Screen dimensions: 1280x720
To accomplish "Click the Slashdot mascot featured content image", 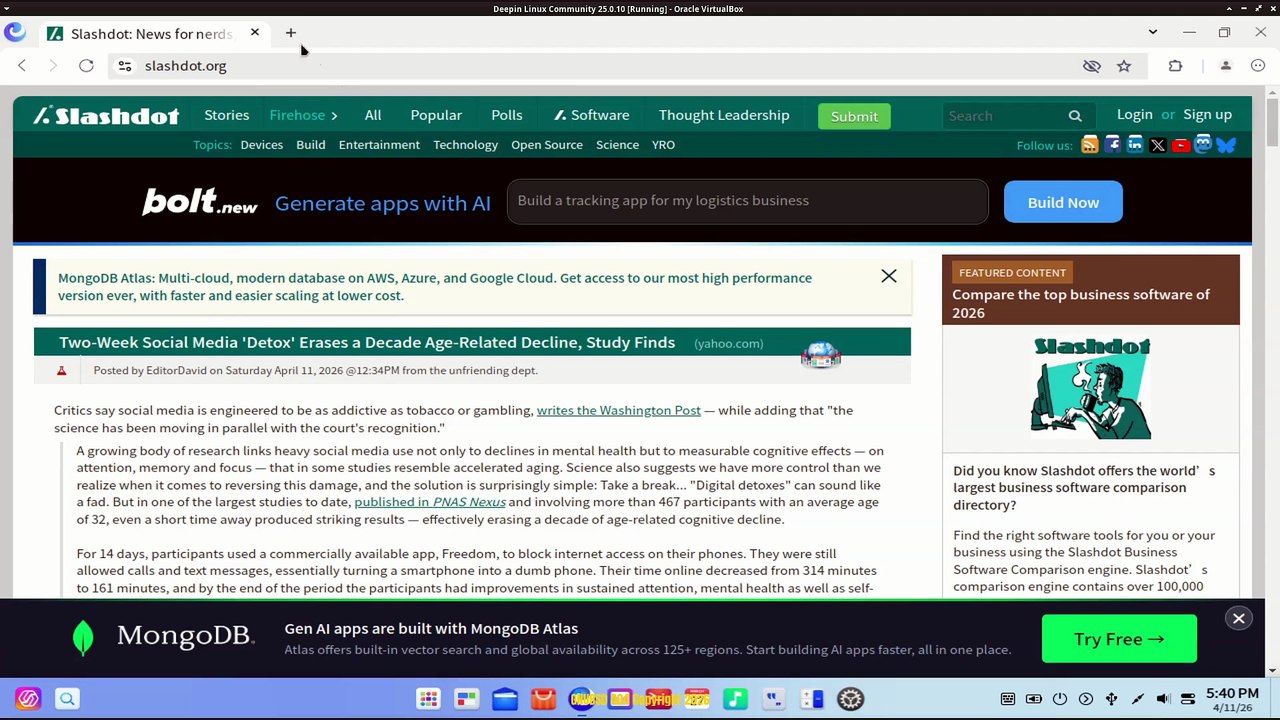I will (1091, 388).
